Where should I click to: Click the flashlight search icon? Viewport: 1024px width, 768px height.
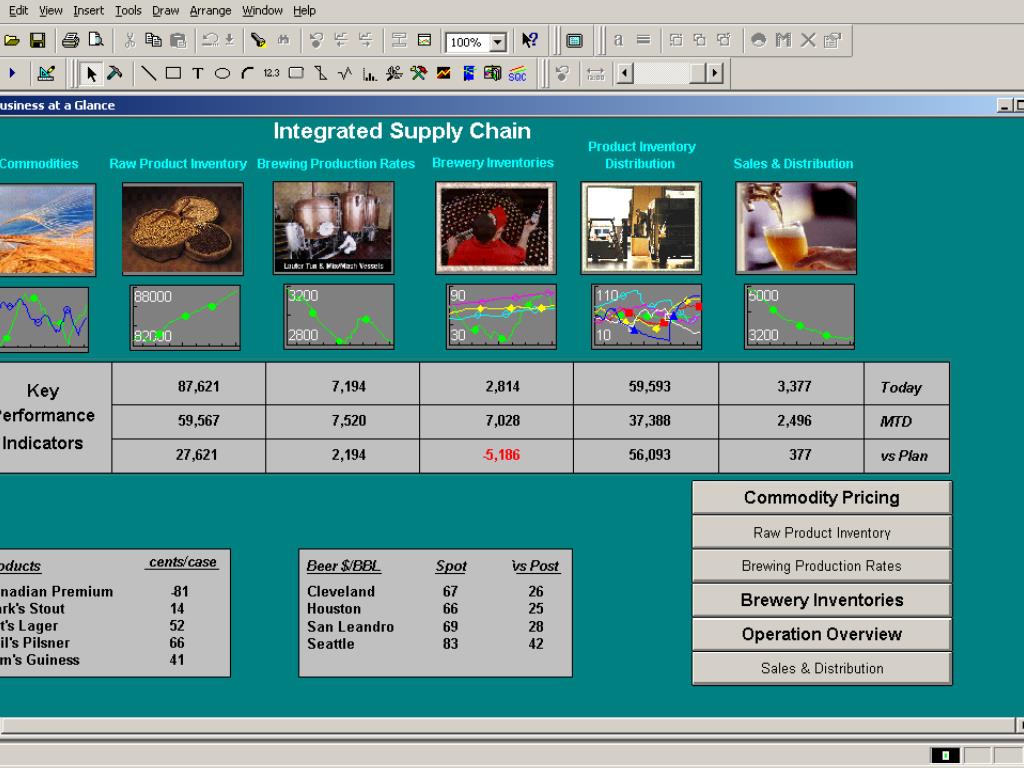click(259, 40)
